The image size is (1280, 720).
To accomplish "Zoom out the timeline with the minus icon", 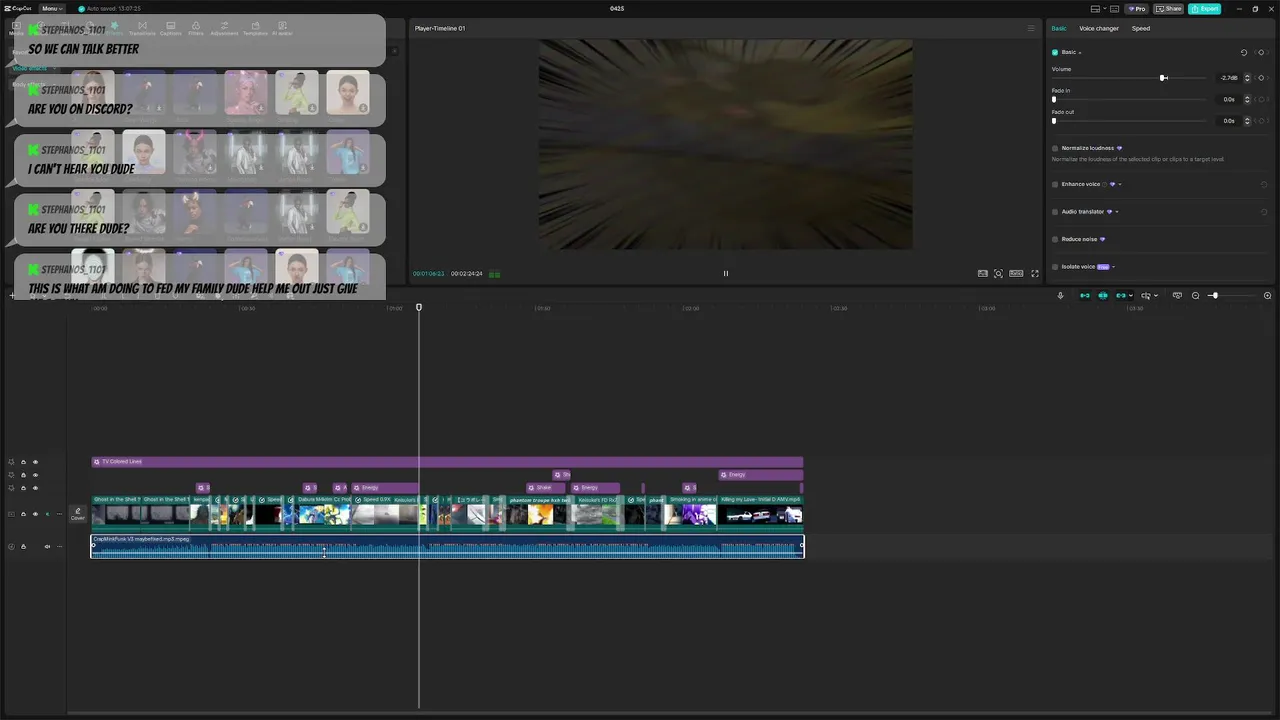I will (x=1195, y=296).
